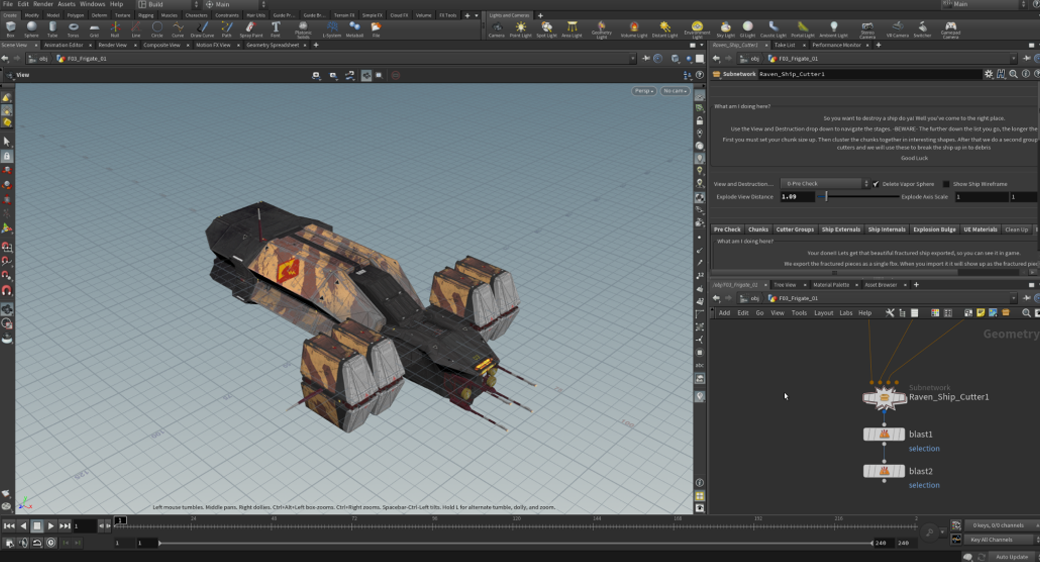Screen dimensions: 1040x562
Task: Click the Environment Light shelf icon
Action: point(697,28)
